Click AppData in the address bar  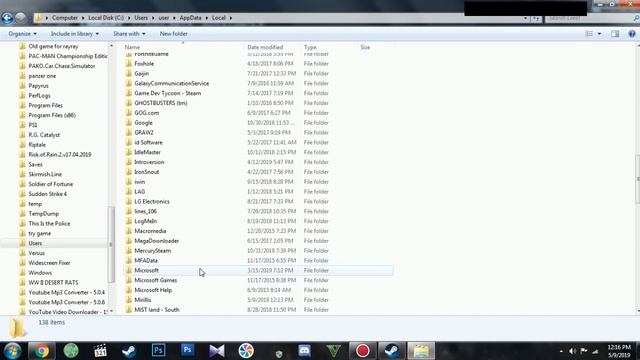pos(191,18)
